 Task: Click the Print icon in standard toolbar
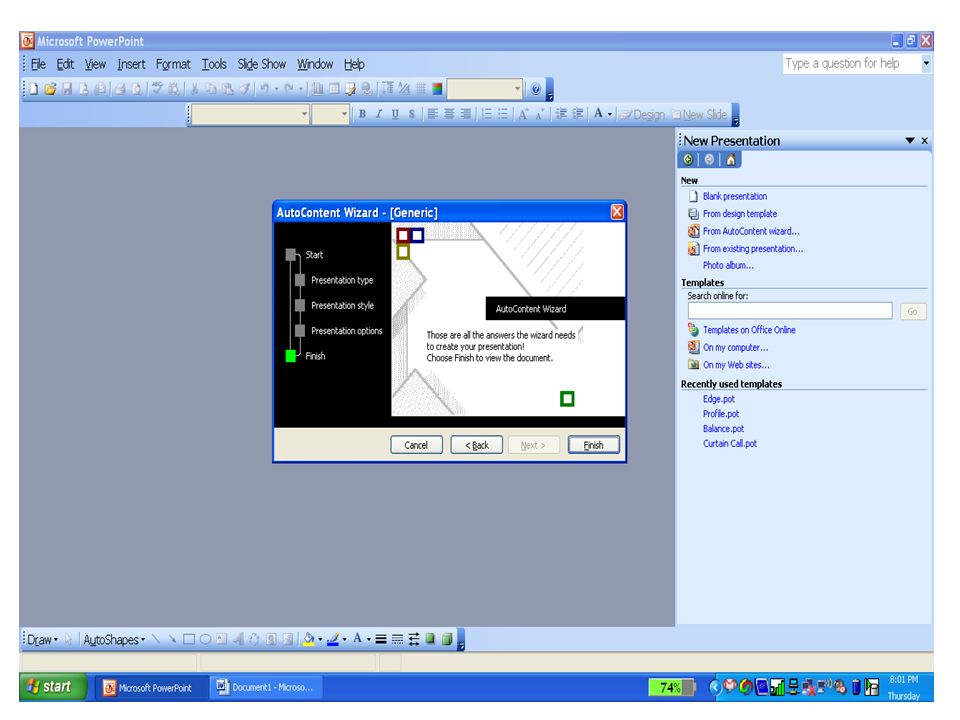pyautogui.click(x=121, y=89)
